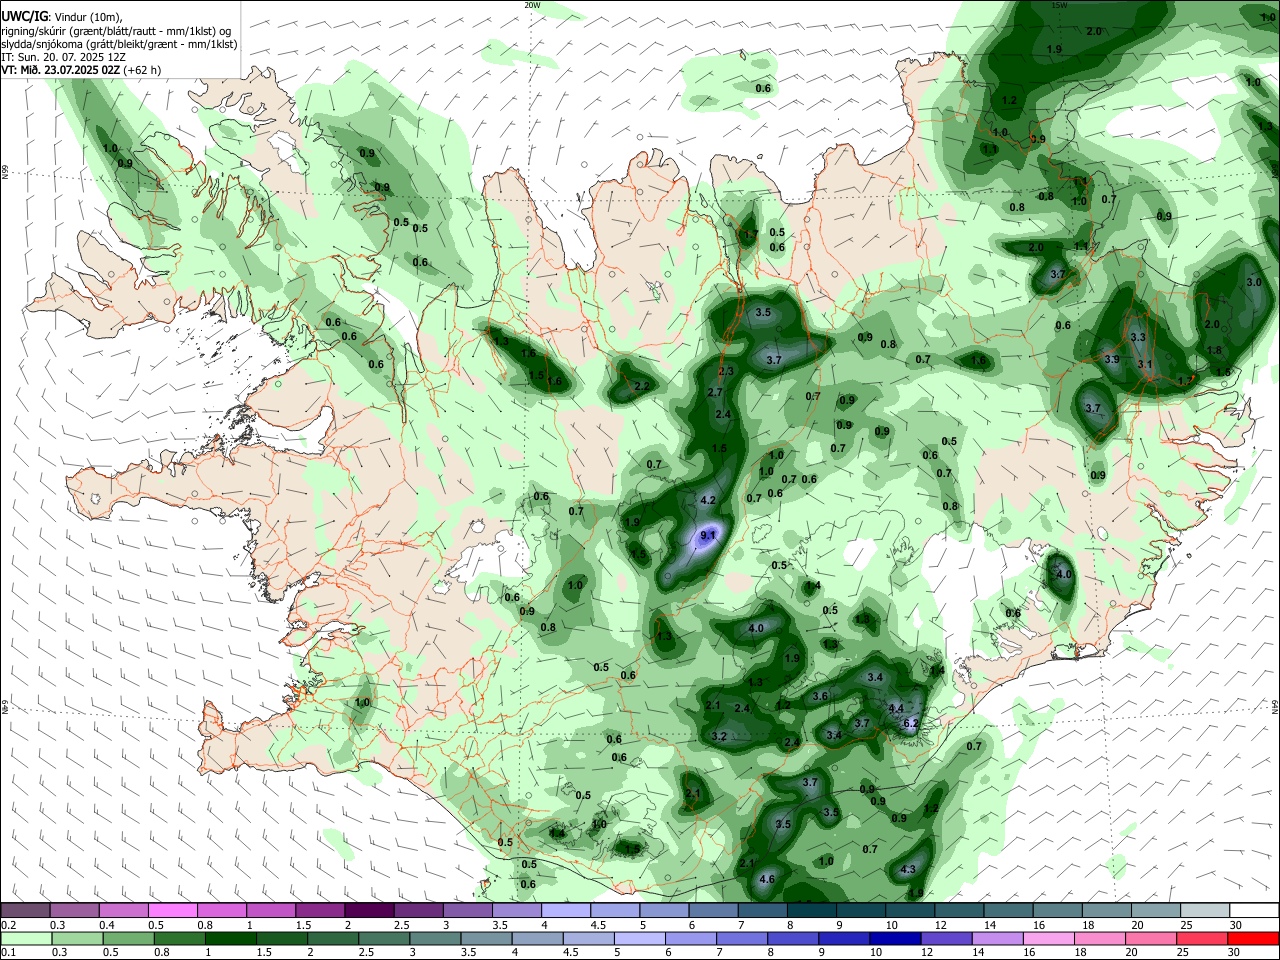This screenshot has height=960, width=1280.
Task: Click snow scale swatch between 10 and 12
Action: coord(910,911)
